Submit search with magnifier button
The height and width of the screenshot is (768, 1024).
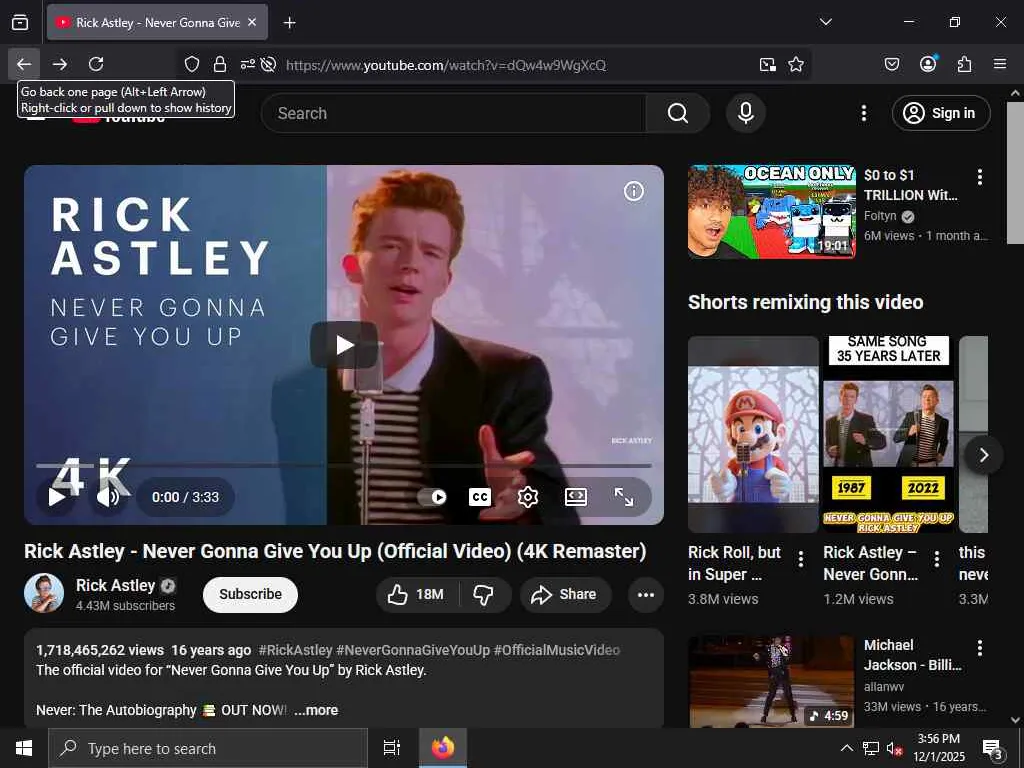[x=678, y=113]
